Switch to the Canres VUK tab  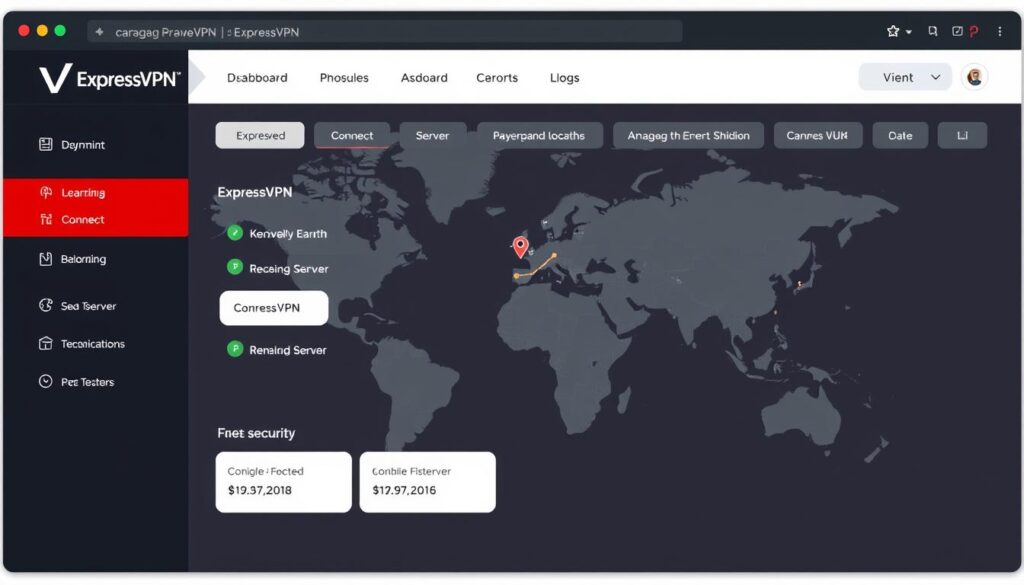[818, 135]
